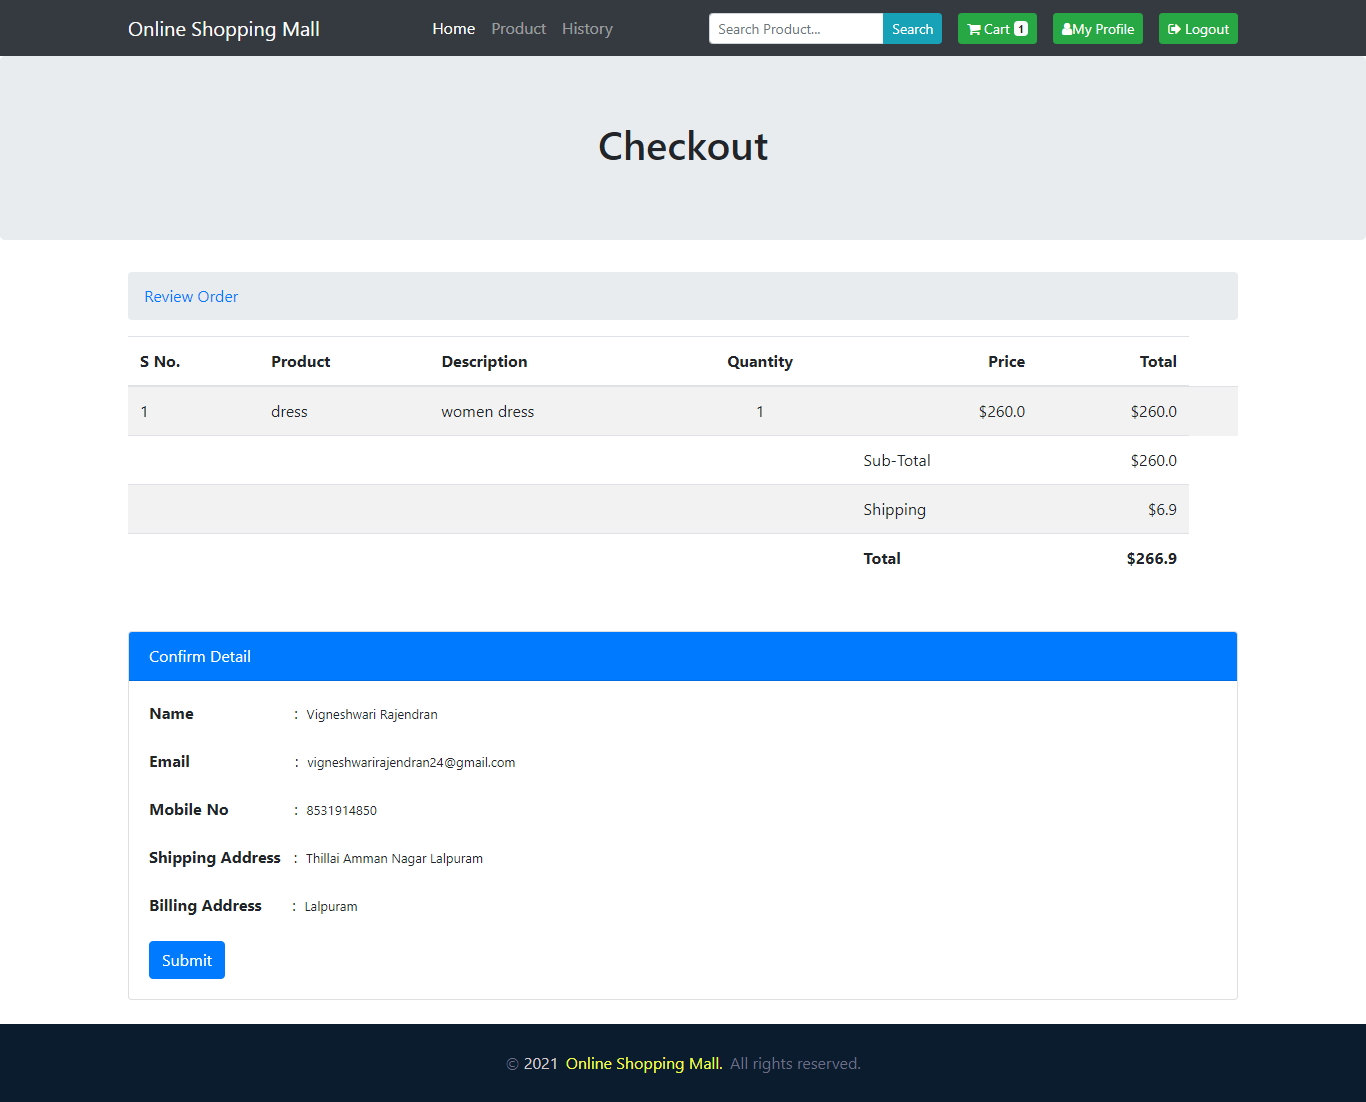Click the S No. column header

point(160,361)
